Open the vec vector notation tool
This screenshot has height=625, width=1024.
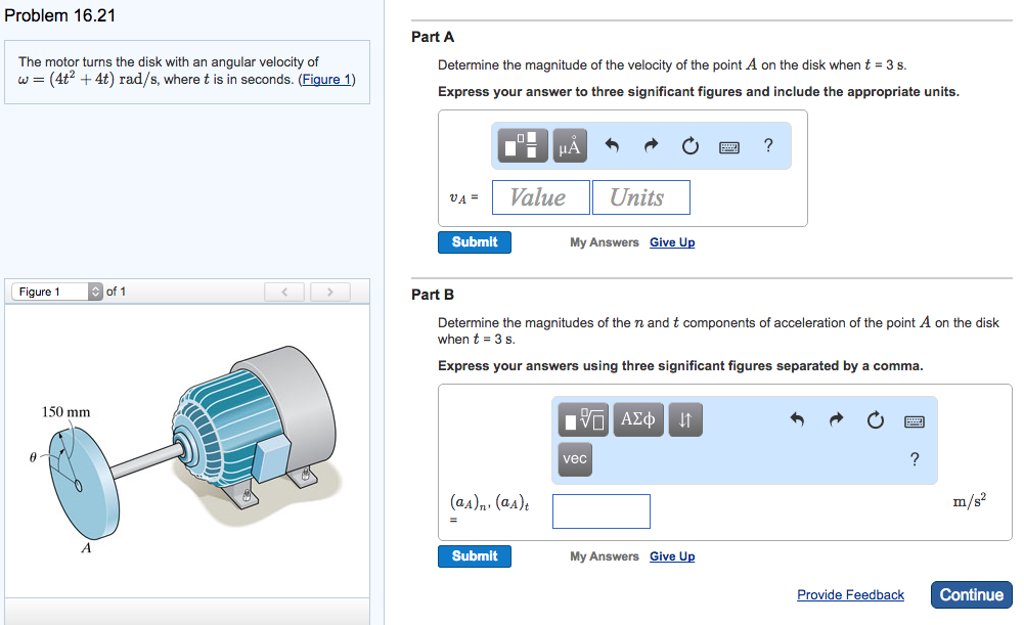(x=574, y=459)
